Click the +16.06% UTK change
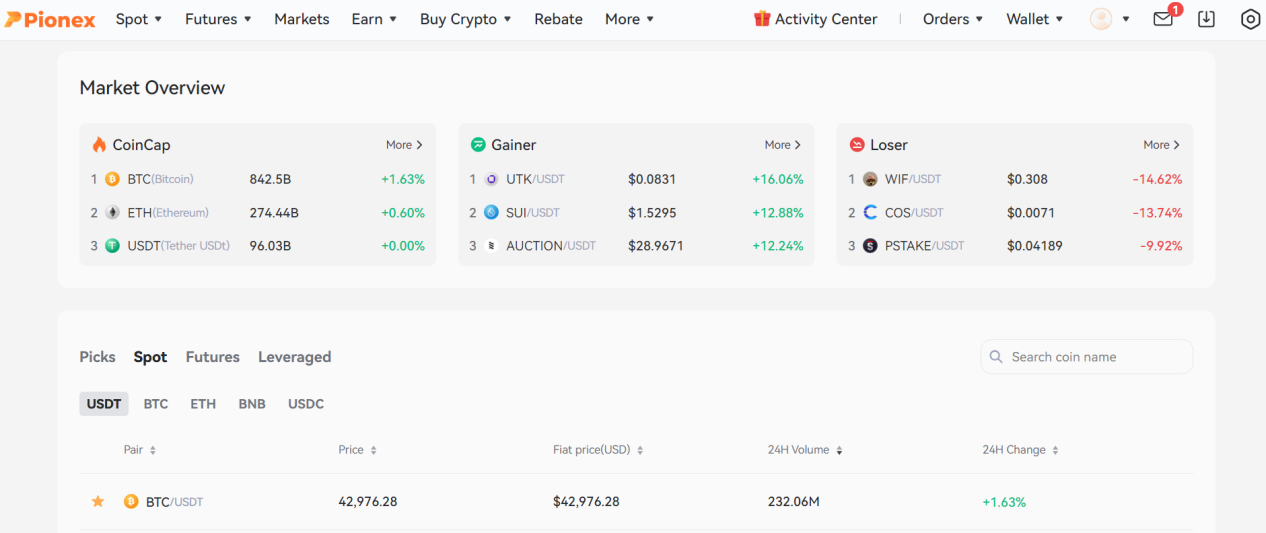Screen dimensions: 1266x533 [x=778, y=179]
